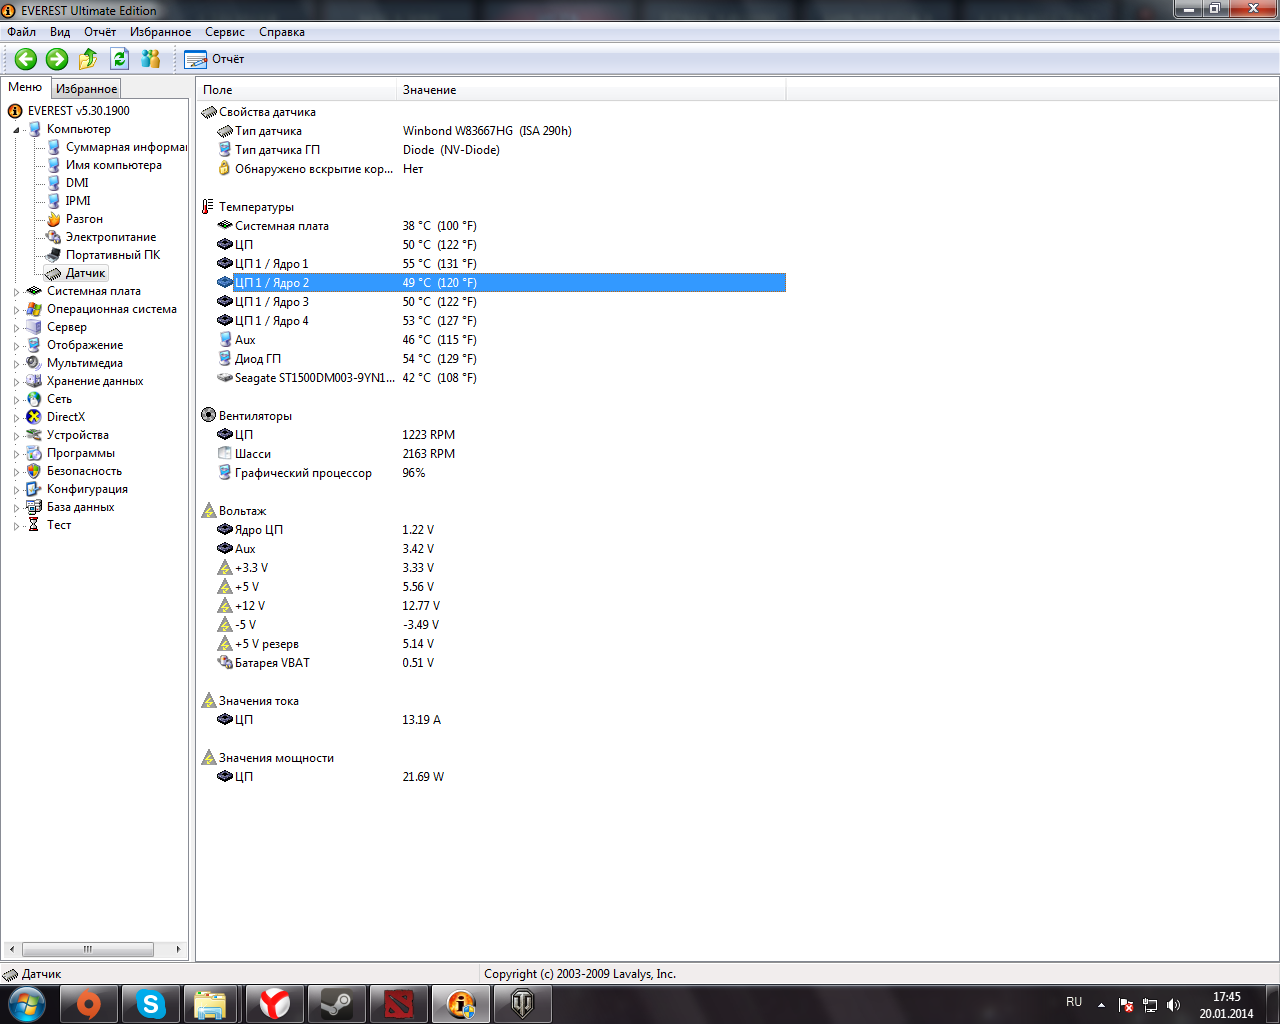The image size is (1280, 1024).
Task: Click the Up-level arrow toolbar icon
Action: coord(88,59)
